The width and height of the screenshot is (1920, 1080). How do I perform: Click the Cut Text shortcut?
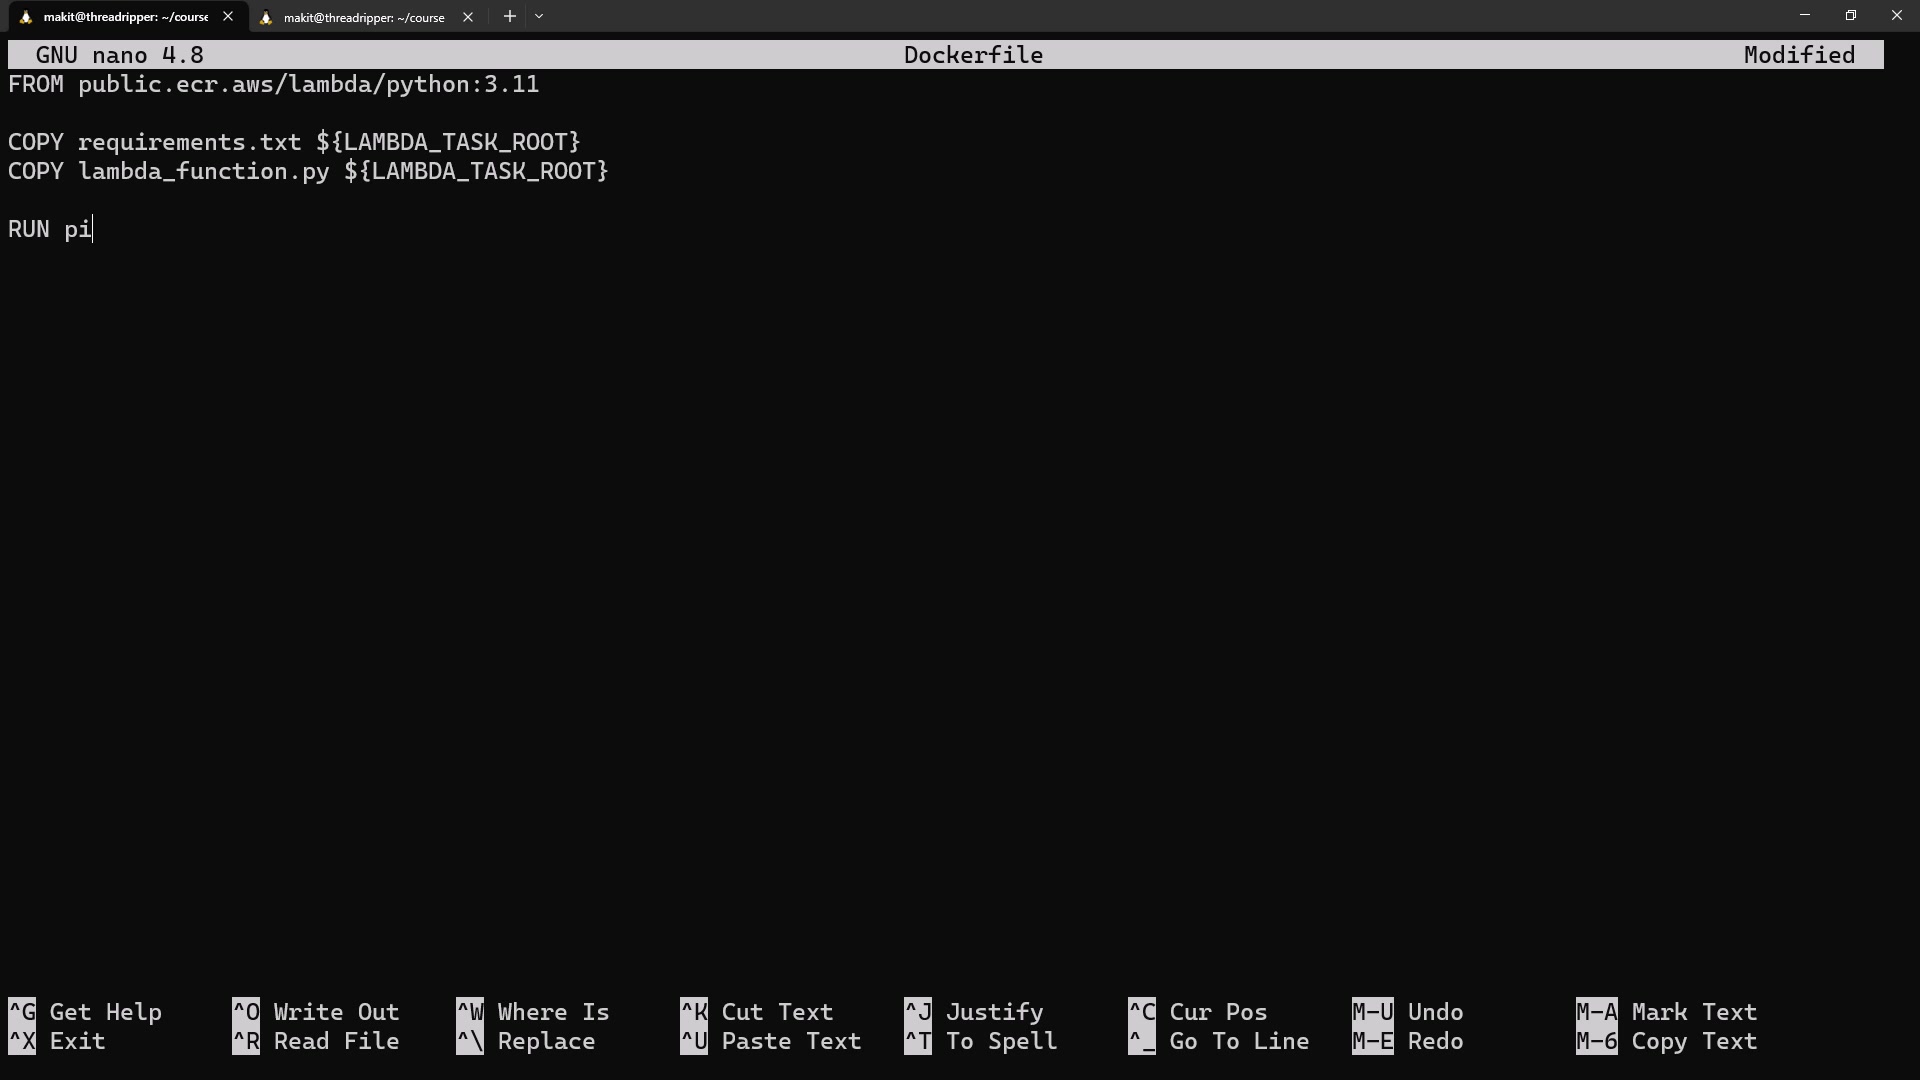(x=777, y=1012)
